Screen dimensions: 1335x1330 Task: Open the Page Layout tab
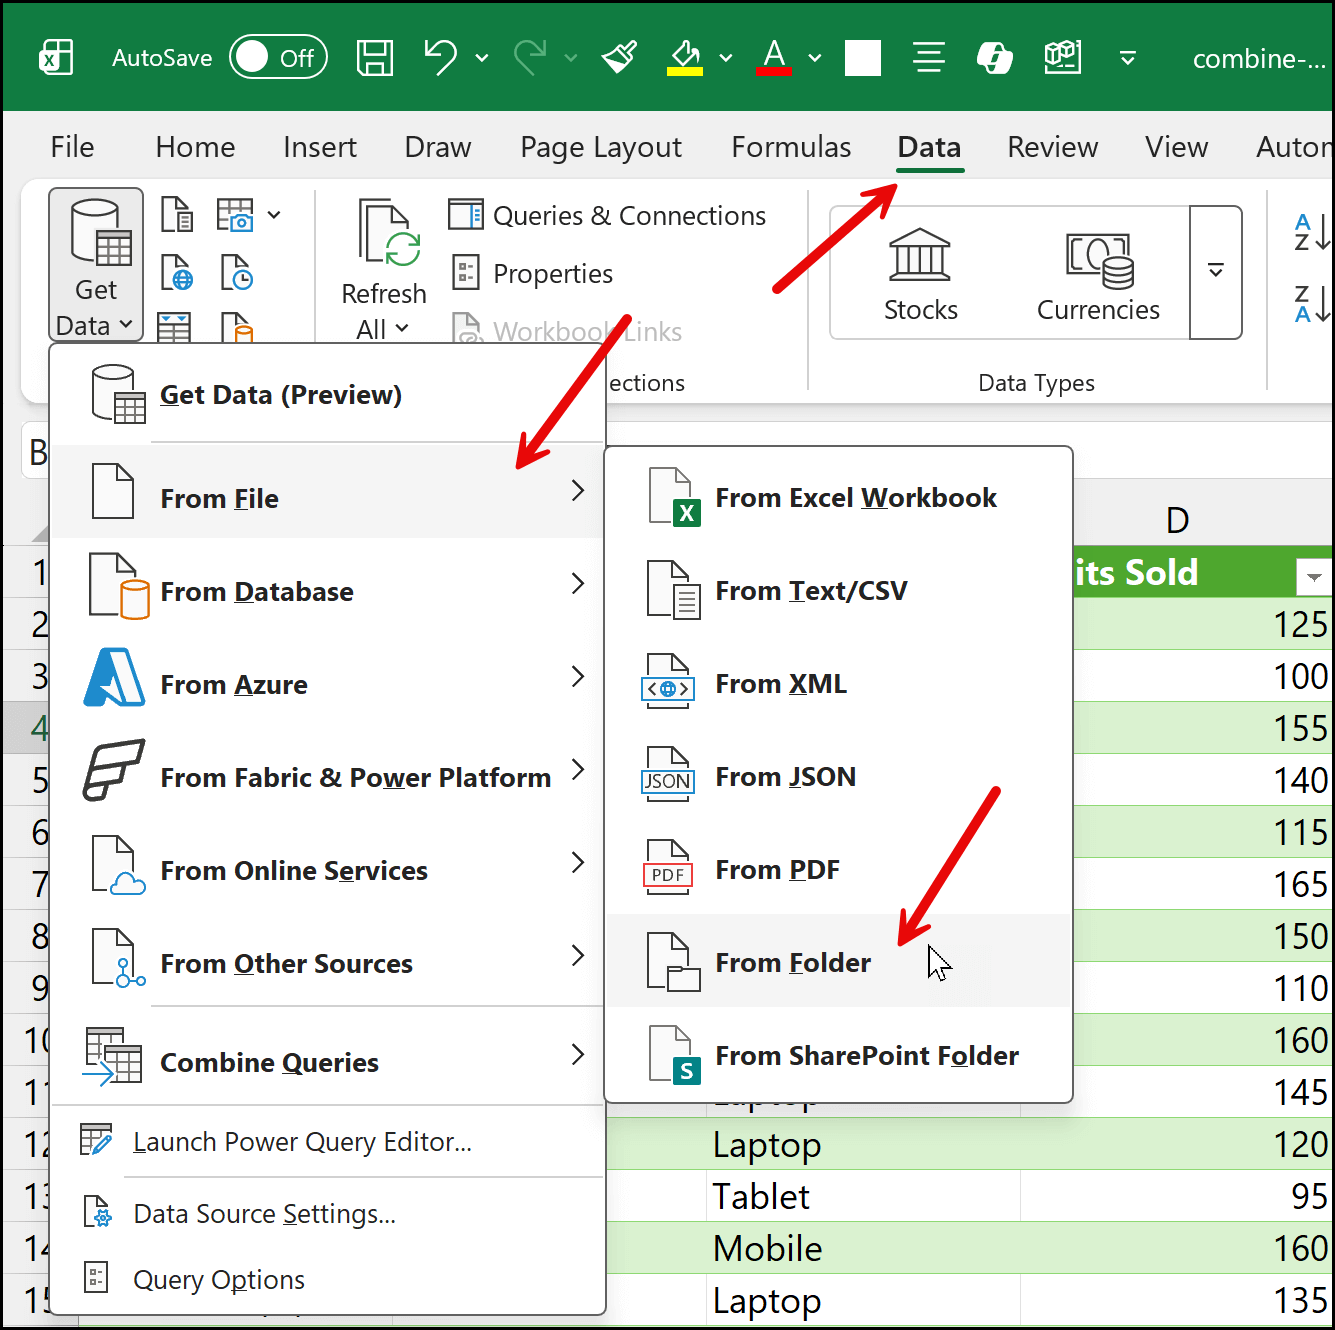[x=601, y=147]
